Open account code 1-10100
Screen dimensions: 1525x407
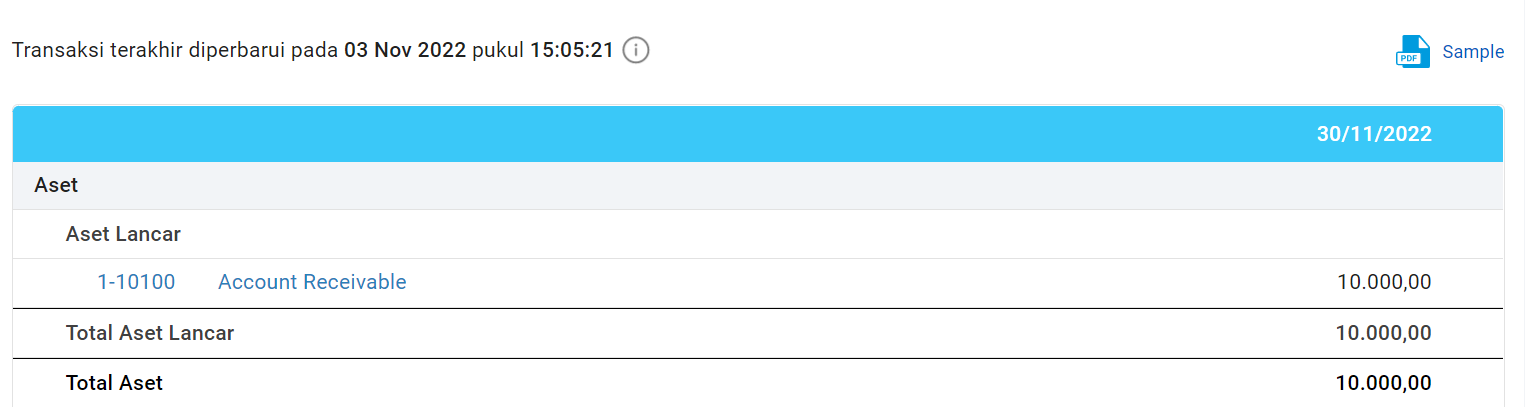click(x=136, y=282)
